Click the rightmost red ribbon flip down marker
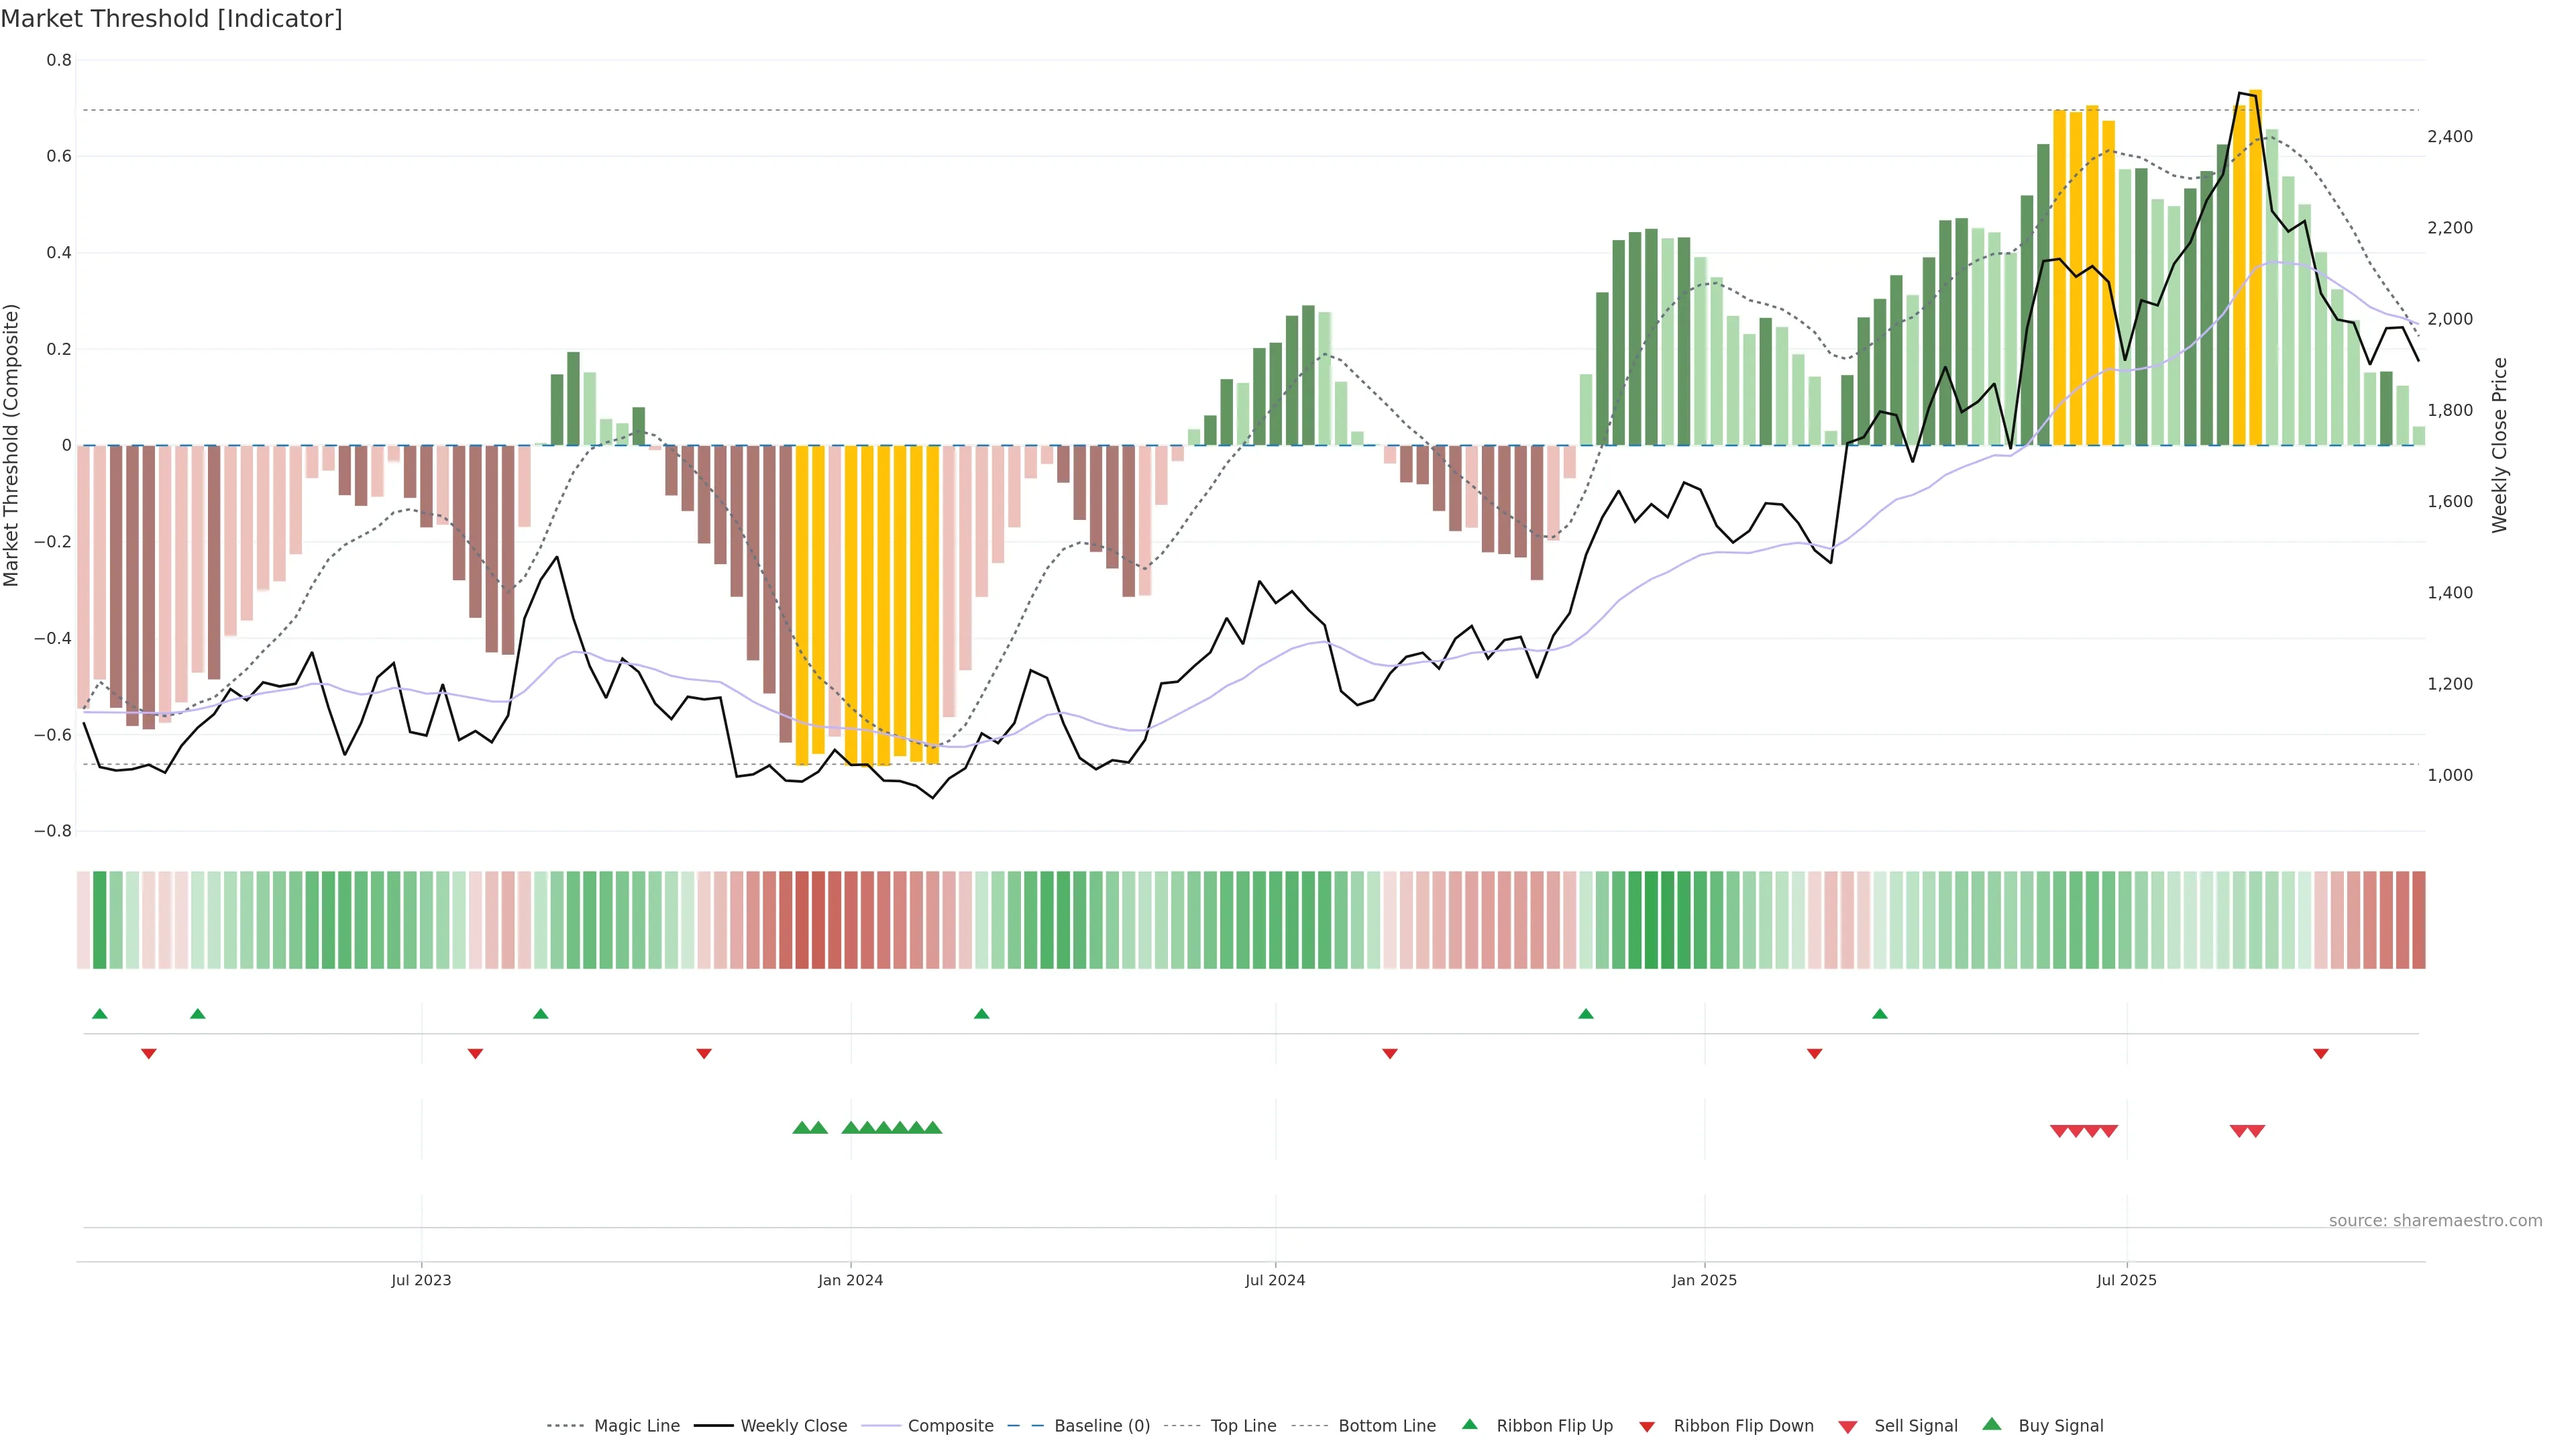This screenshot has height=1449, width=2576. pos(2321,1053)
